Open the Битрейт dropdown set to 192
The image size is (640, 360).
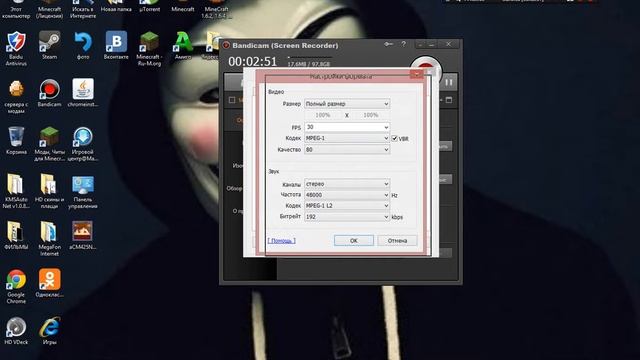point(347,217)
